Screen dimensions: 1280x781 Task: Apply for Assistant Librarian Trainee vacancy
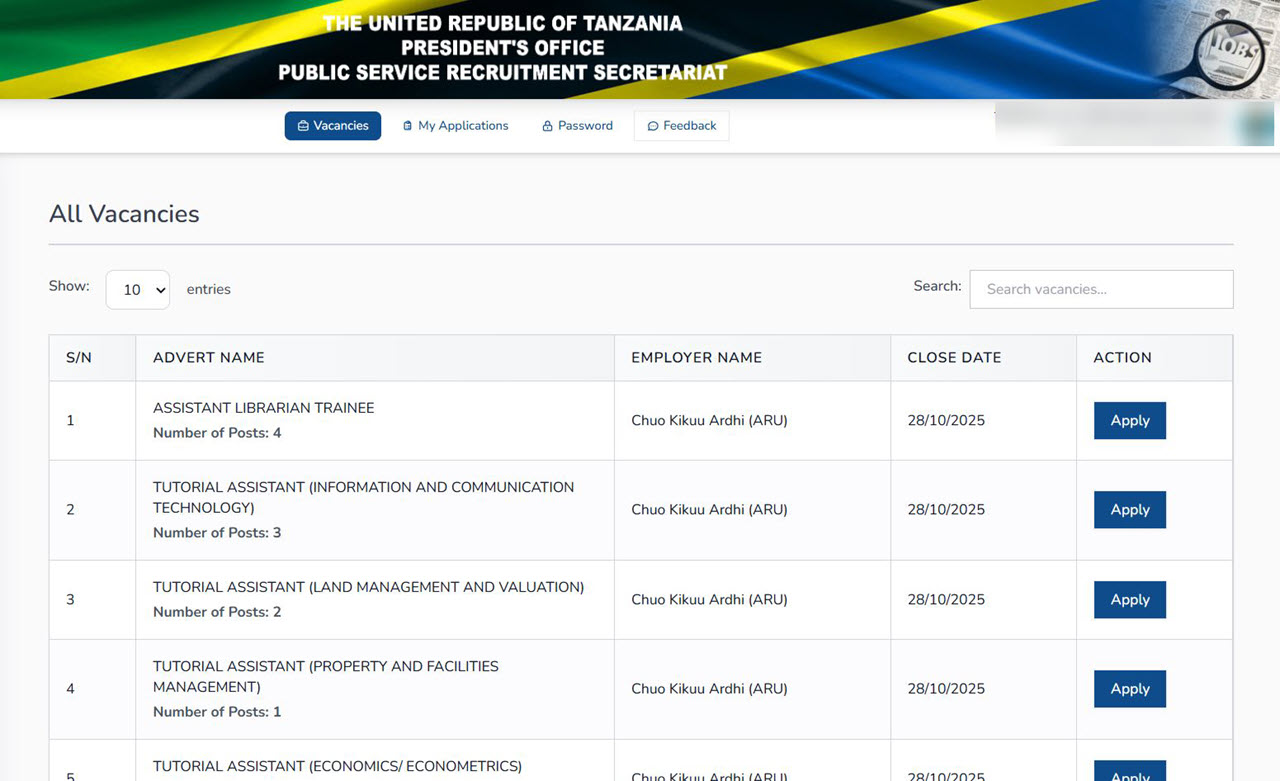click(x=1129, y=421)
